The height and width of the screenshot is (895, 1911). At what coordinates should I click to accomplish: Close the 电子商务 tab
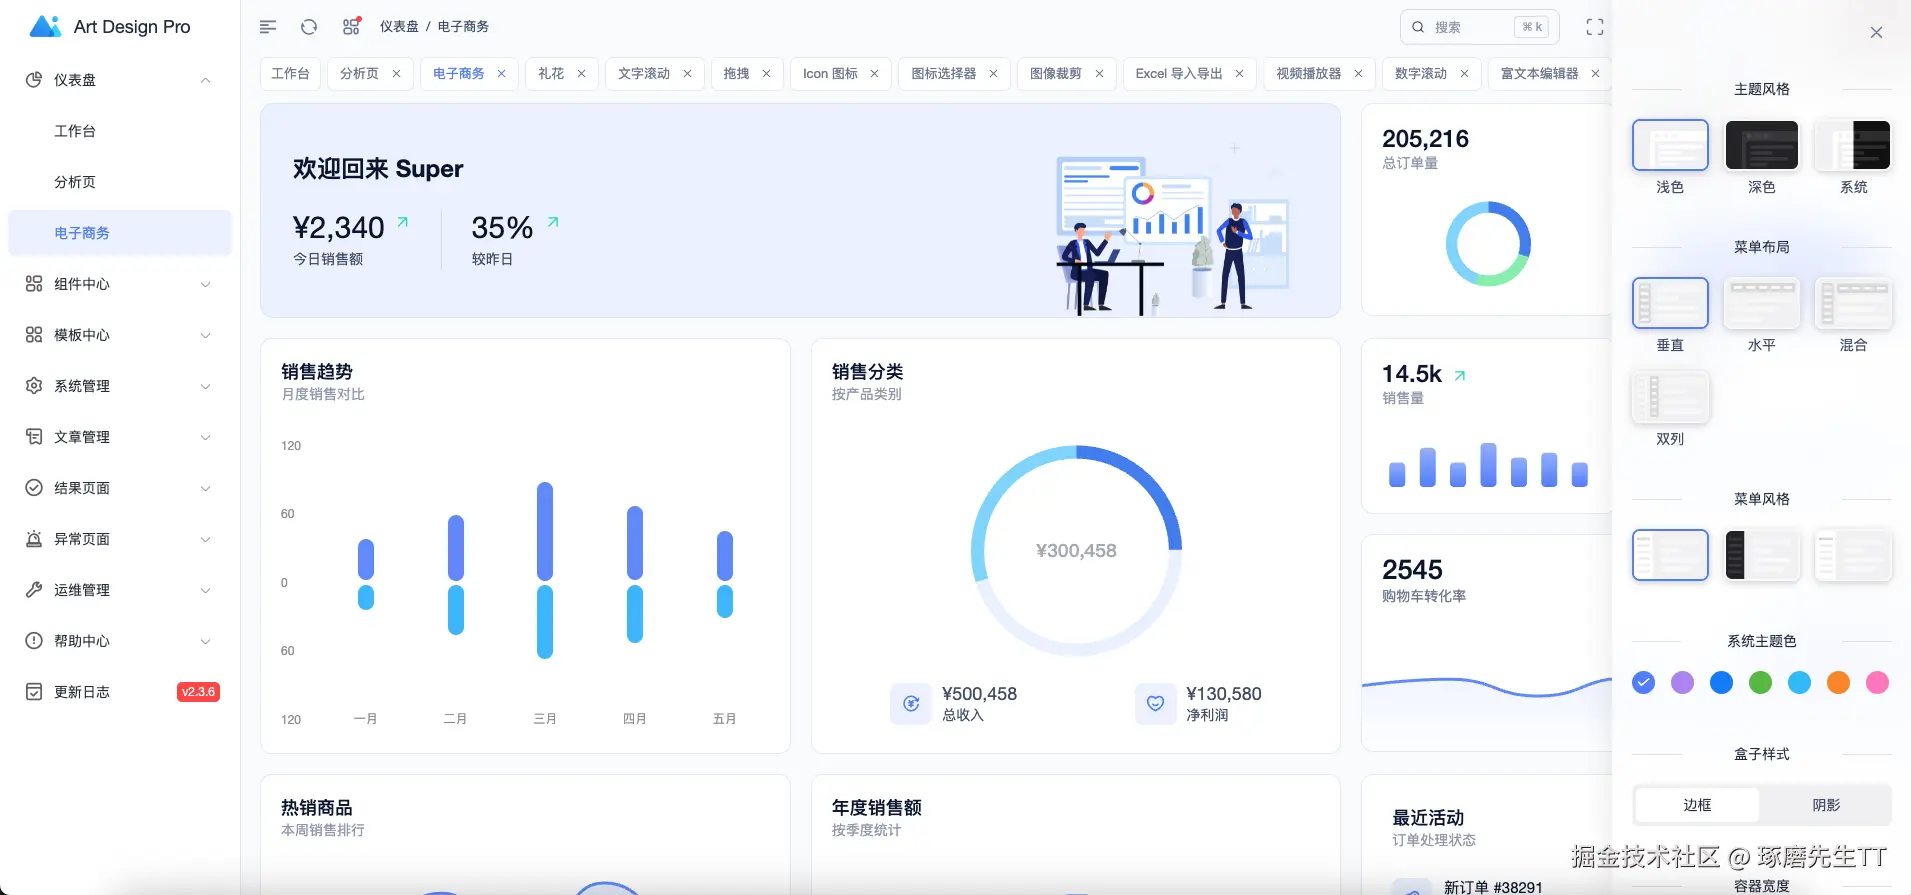coord(501,74)
